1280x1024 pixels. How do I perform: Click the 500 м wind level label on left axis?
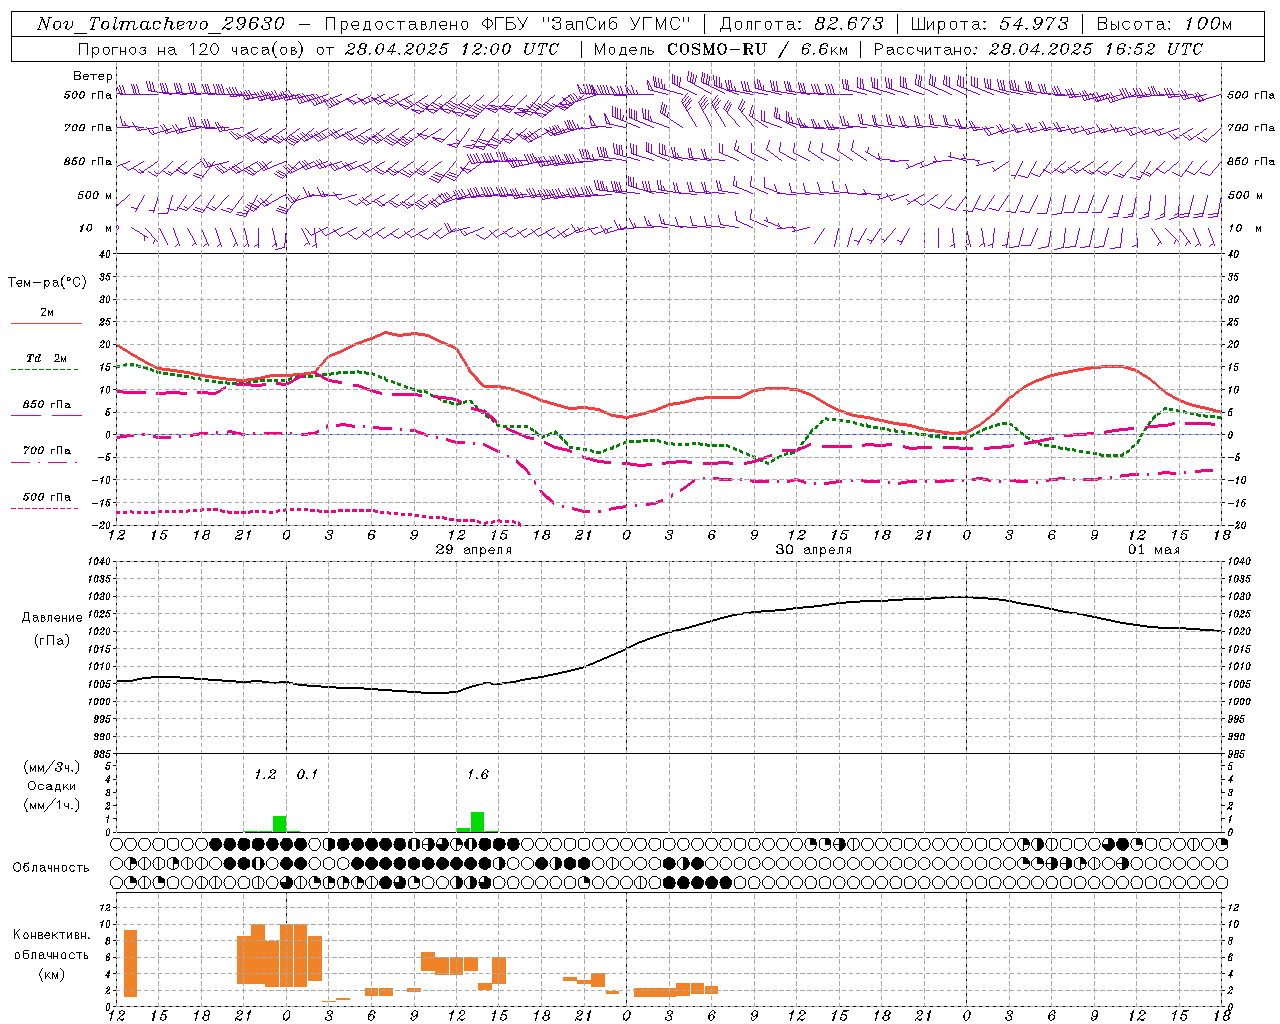point(95,195)
